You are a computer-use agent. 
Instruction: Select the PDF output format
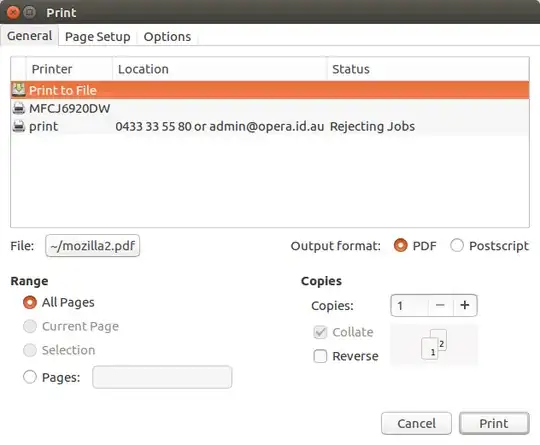pyautogui.click(x=400, y=246)
